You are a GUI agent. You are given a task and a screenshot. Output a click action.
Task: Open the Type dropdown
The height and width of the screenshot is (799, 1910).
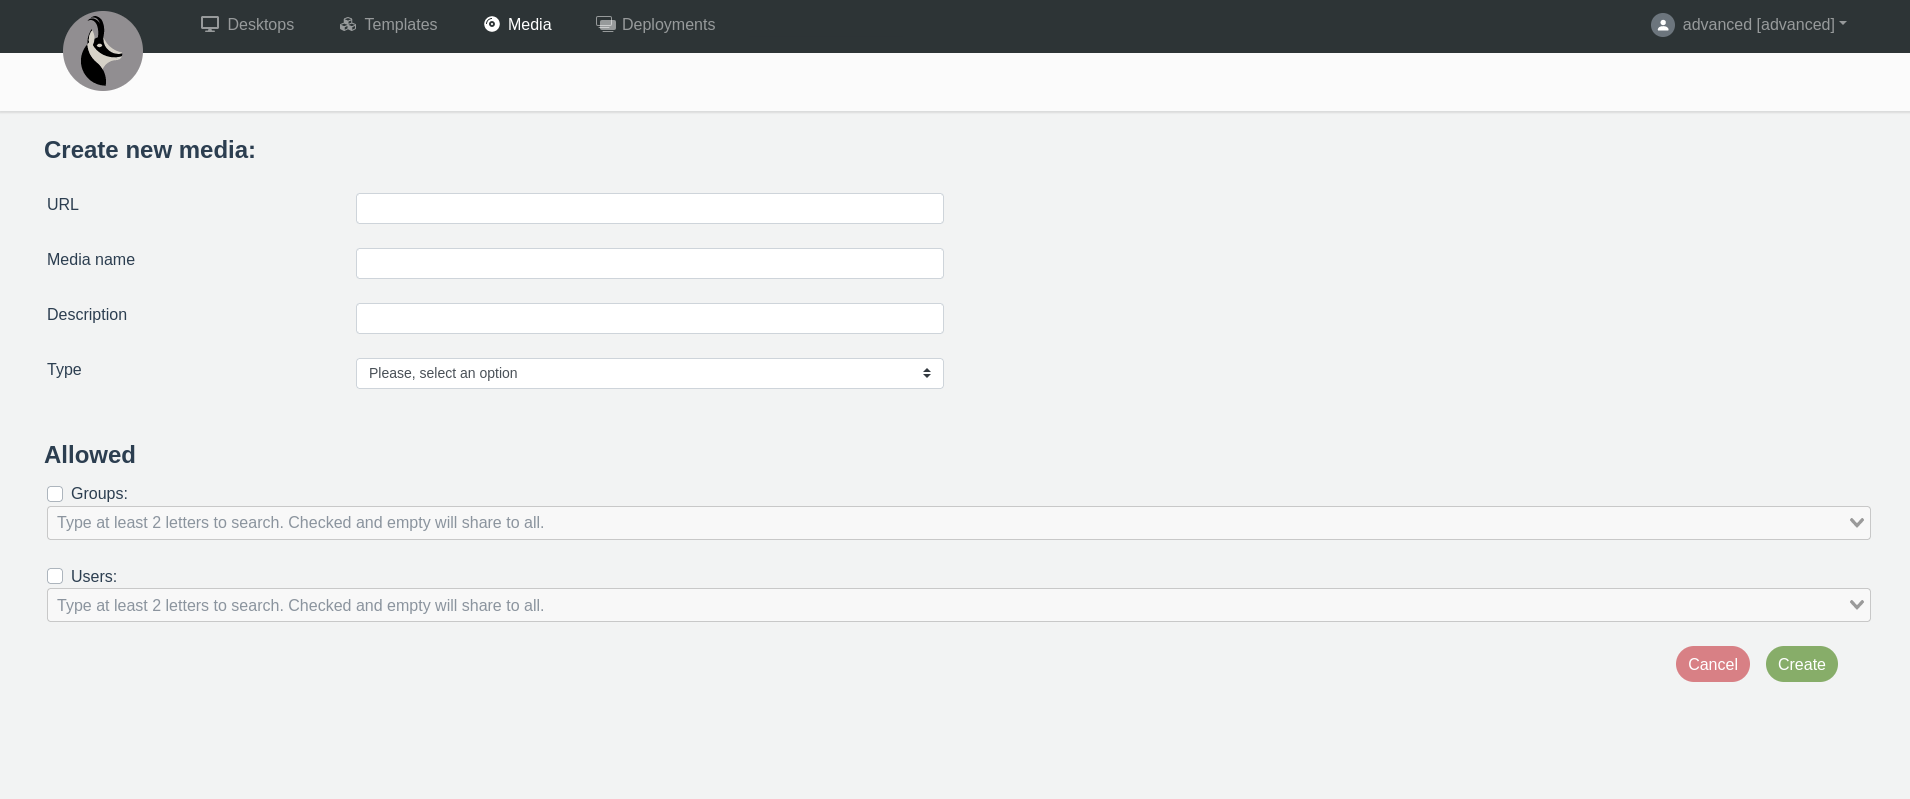pos(648,373)
